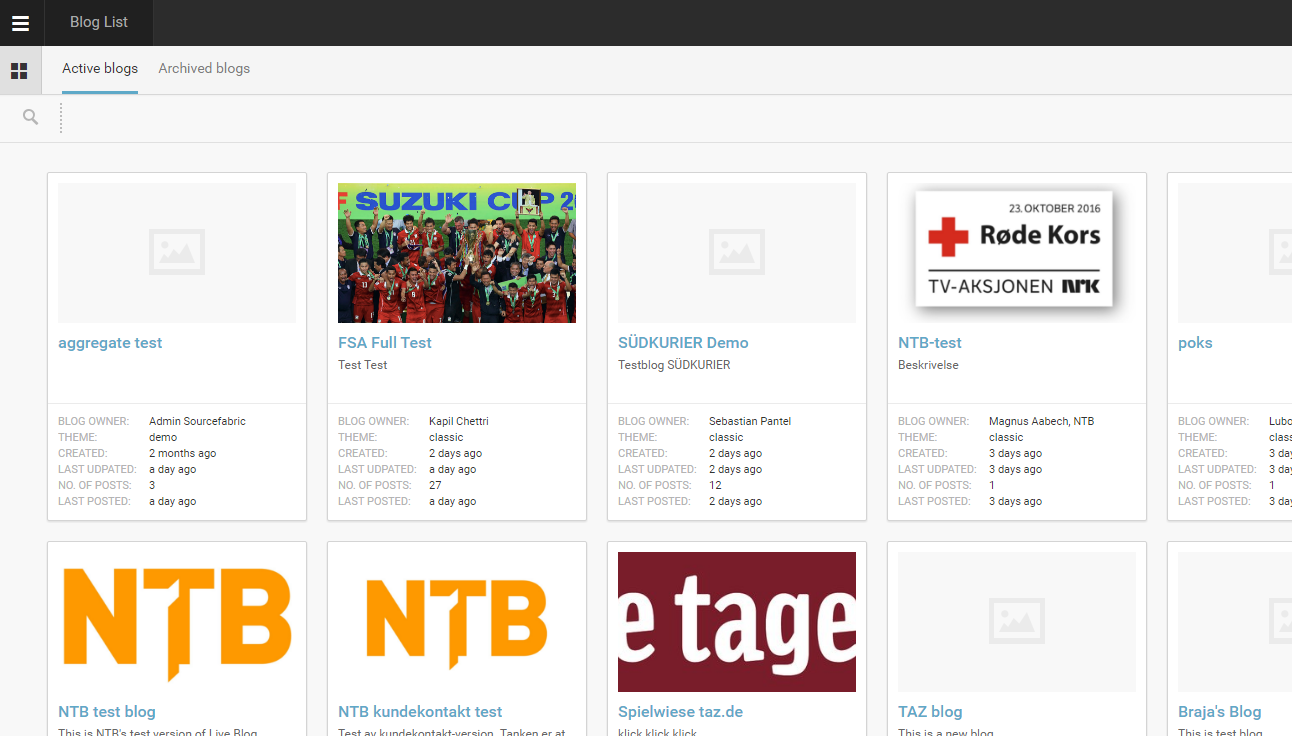
Task: Click 'Test Test' description text
Action: tap(362, 365)
